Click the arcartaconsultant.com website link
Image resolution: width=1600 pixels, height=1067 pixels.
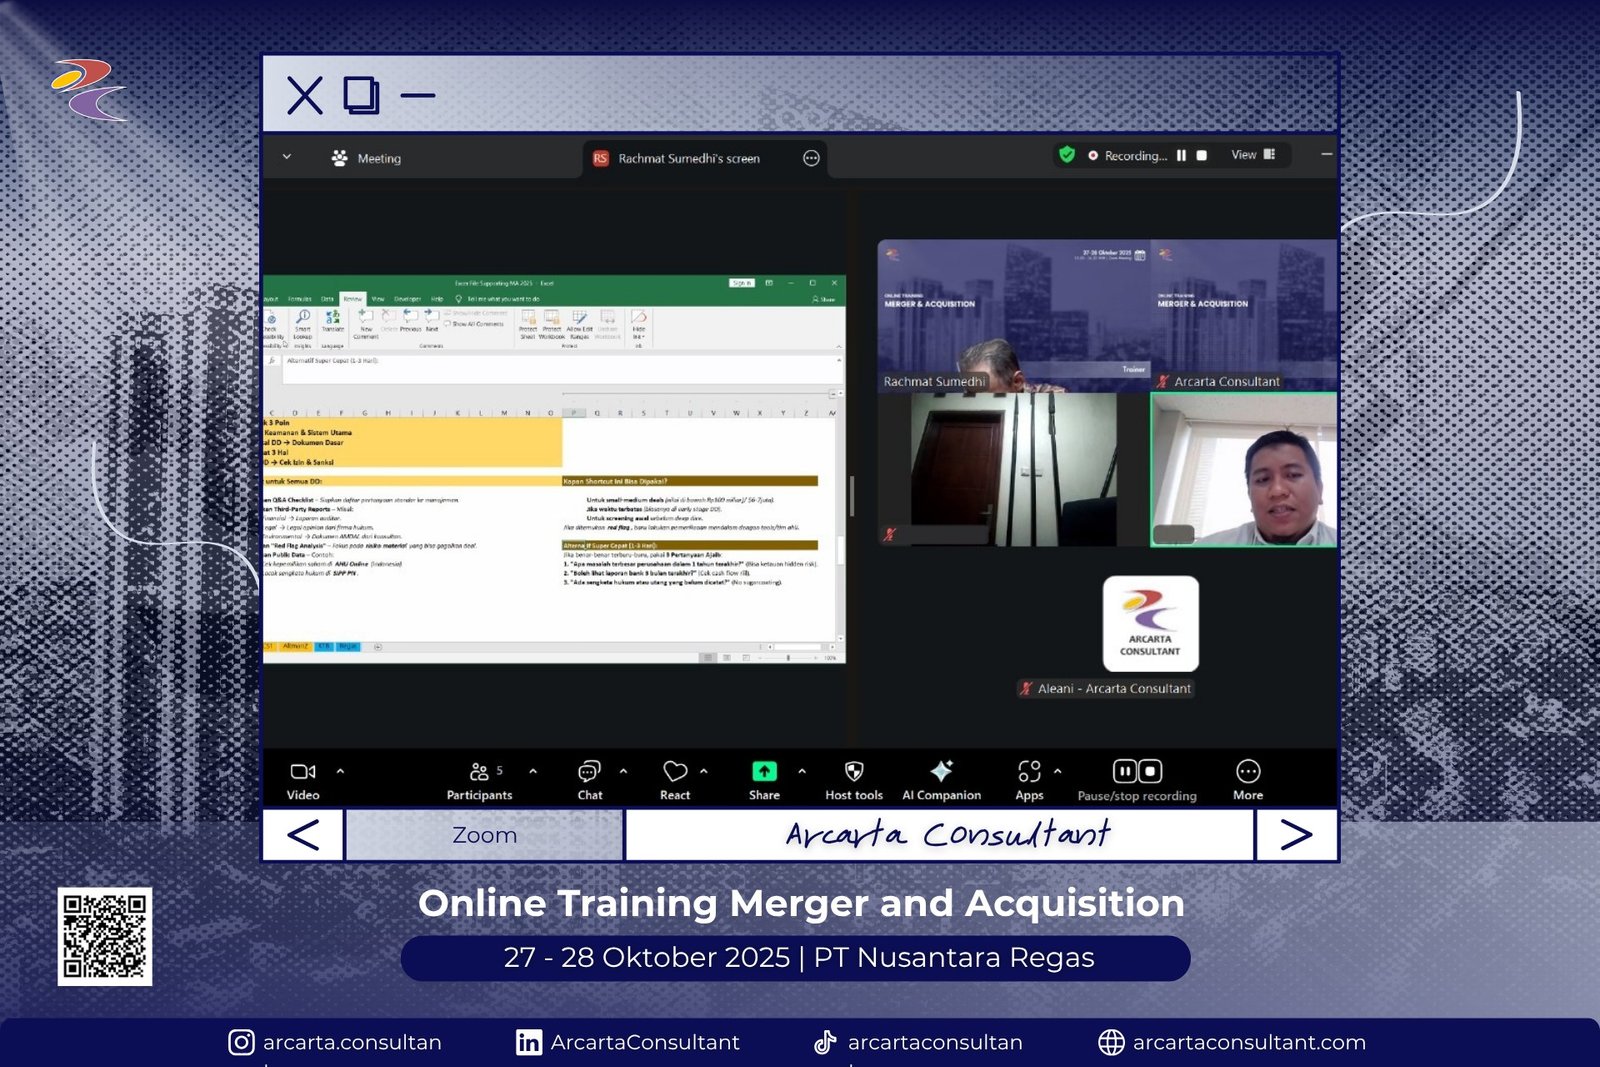coord(1248,1042)
